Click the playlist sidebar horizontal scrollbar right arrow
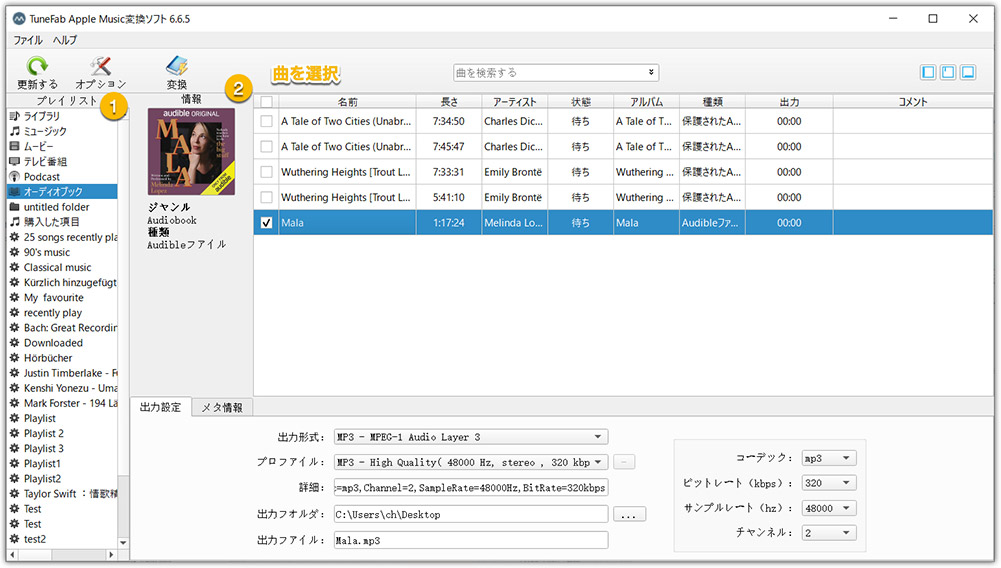This screenshot has height=568, width=1001. [111, 555]
